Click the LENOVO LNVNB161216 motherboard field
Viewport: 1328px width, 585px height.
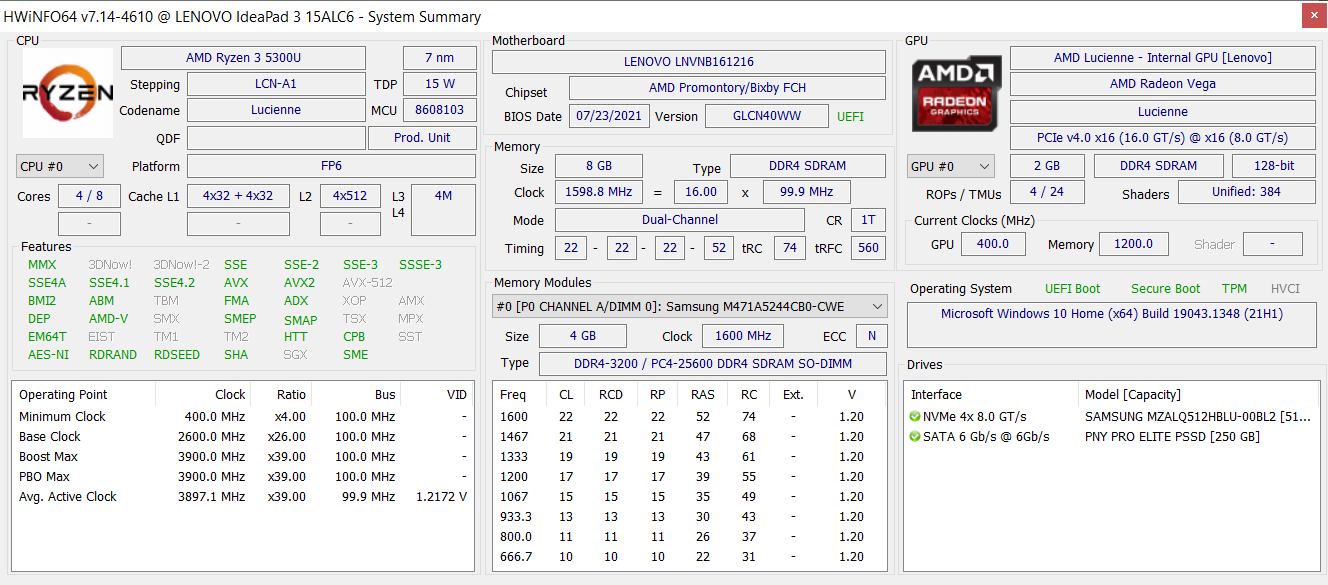point(689,62)
